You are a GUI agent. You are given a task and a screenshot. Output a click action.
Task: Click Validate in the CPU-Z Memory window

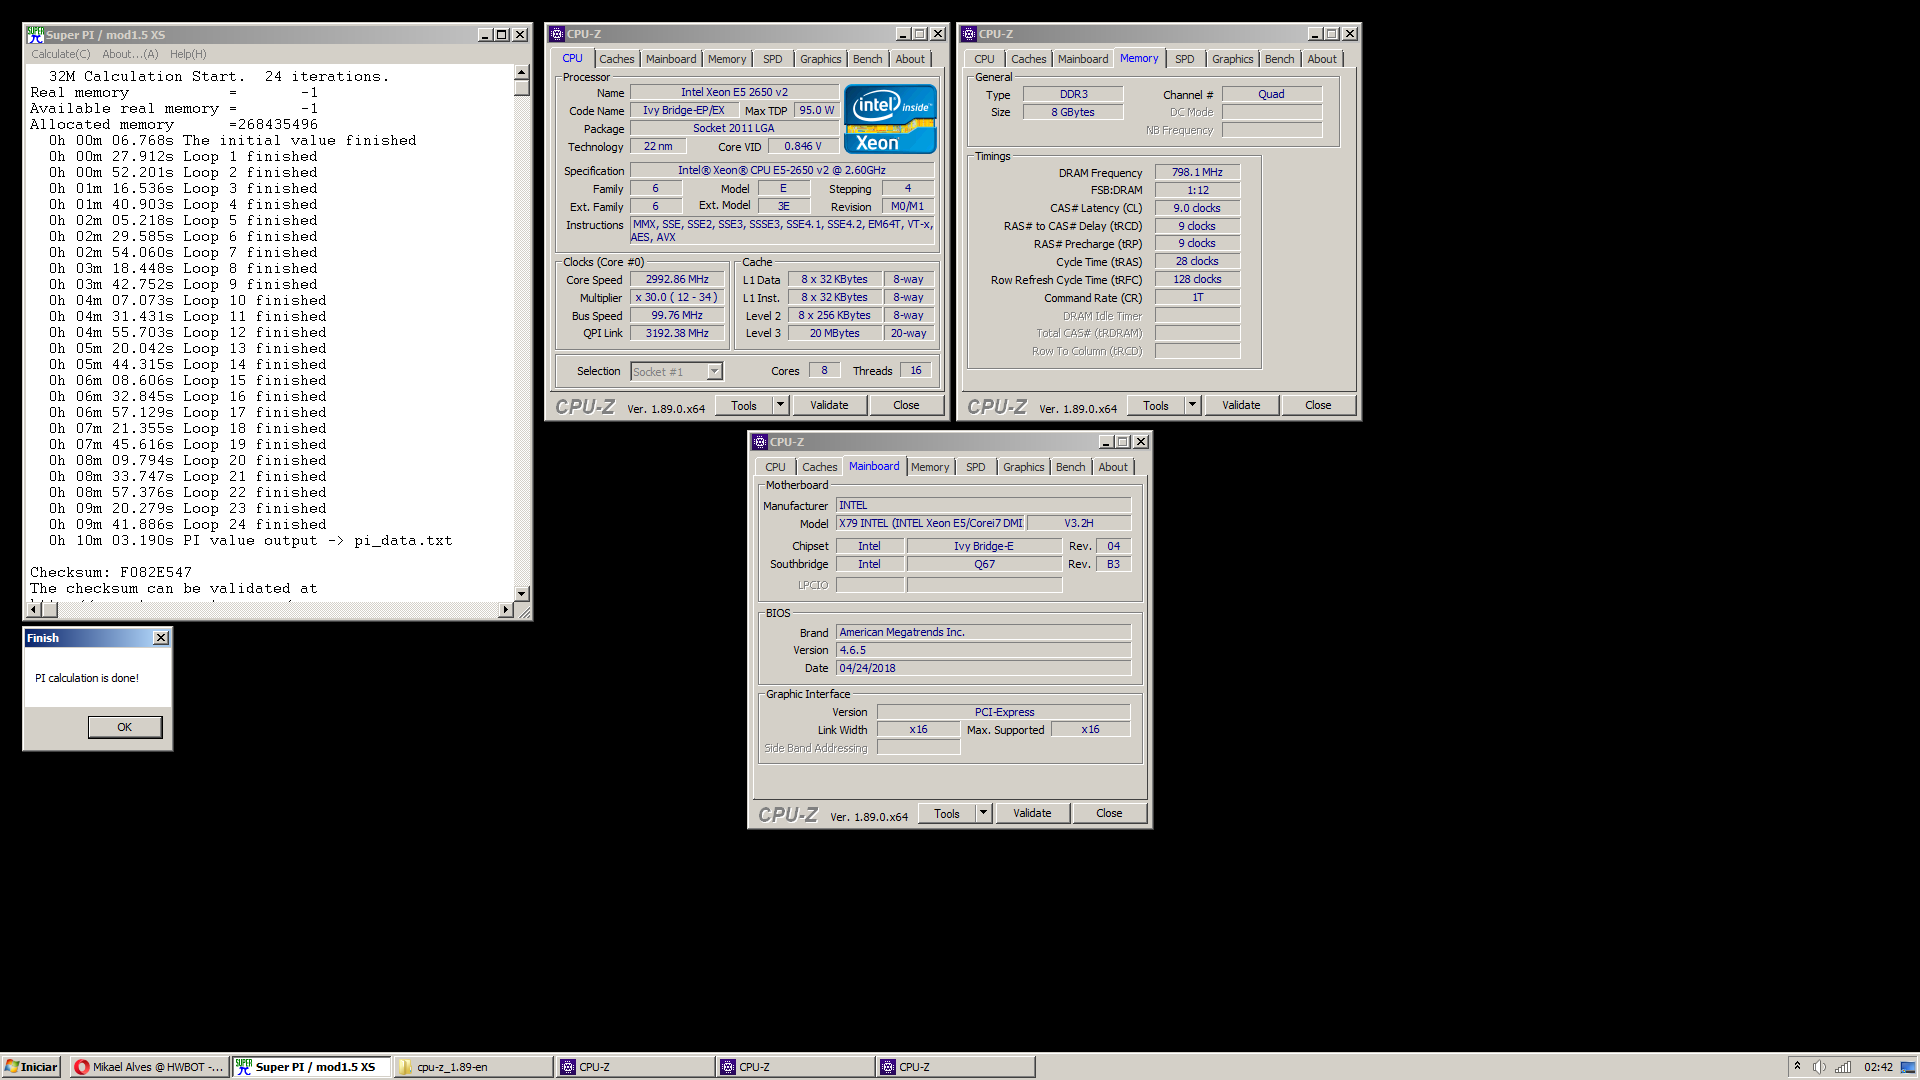coord(1241,405)
